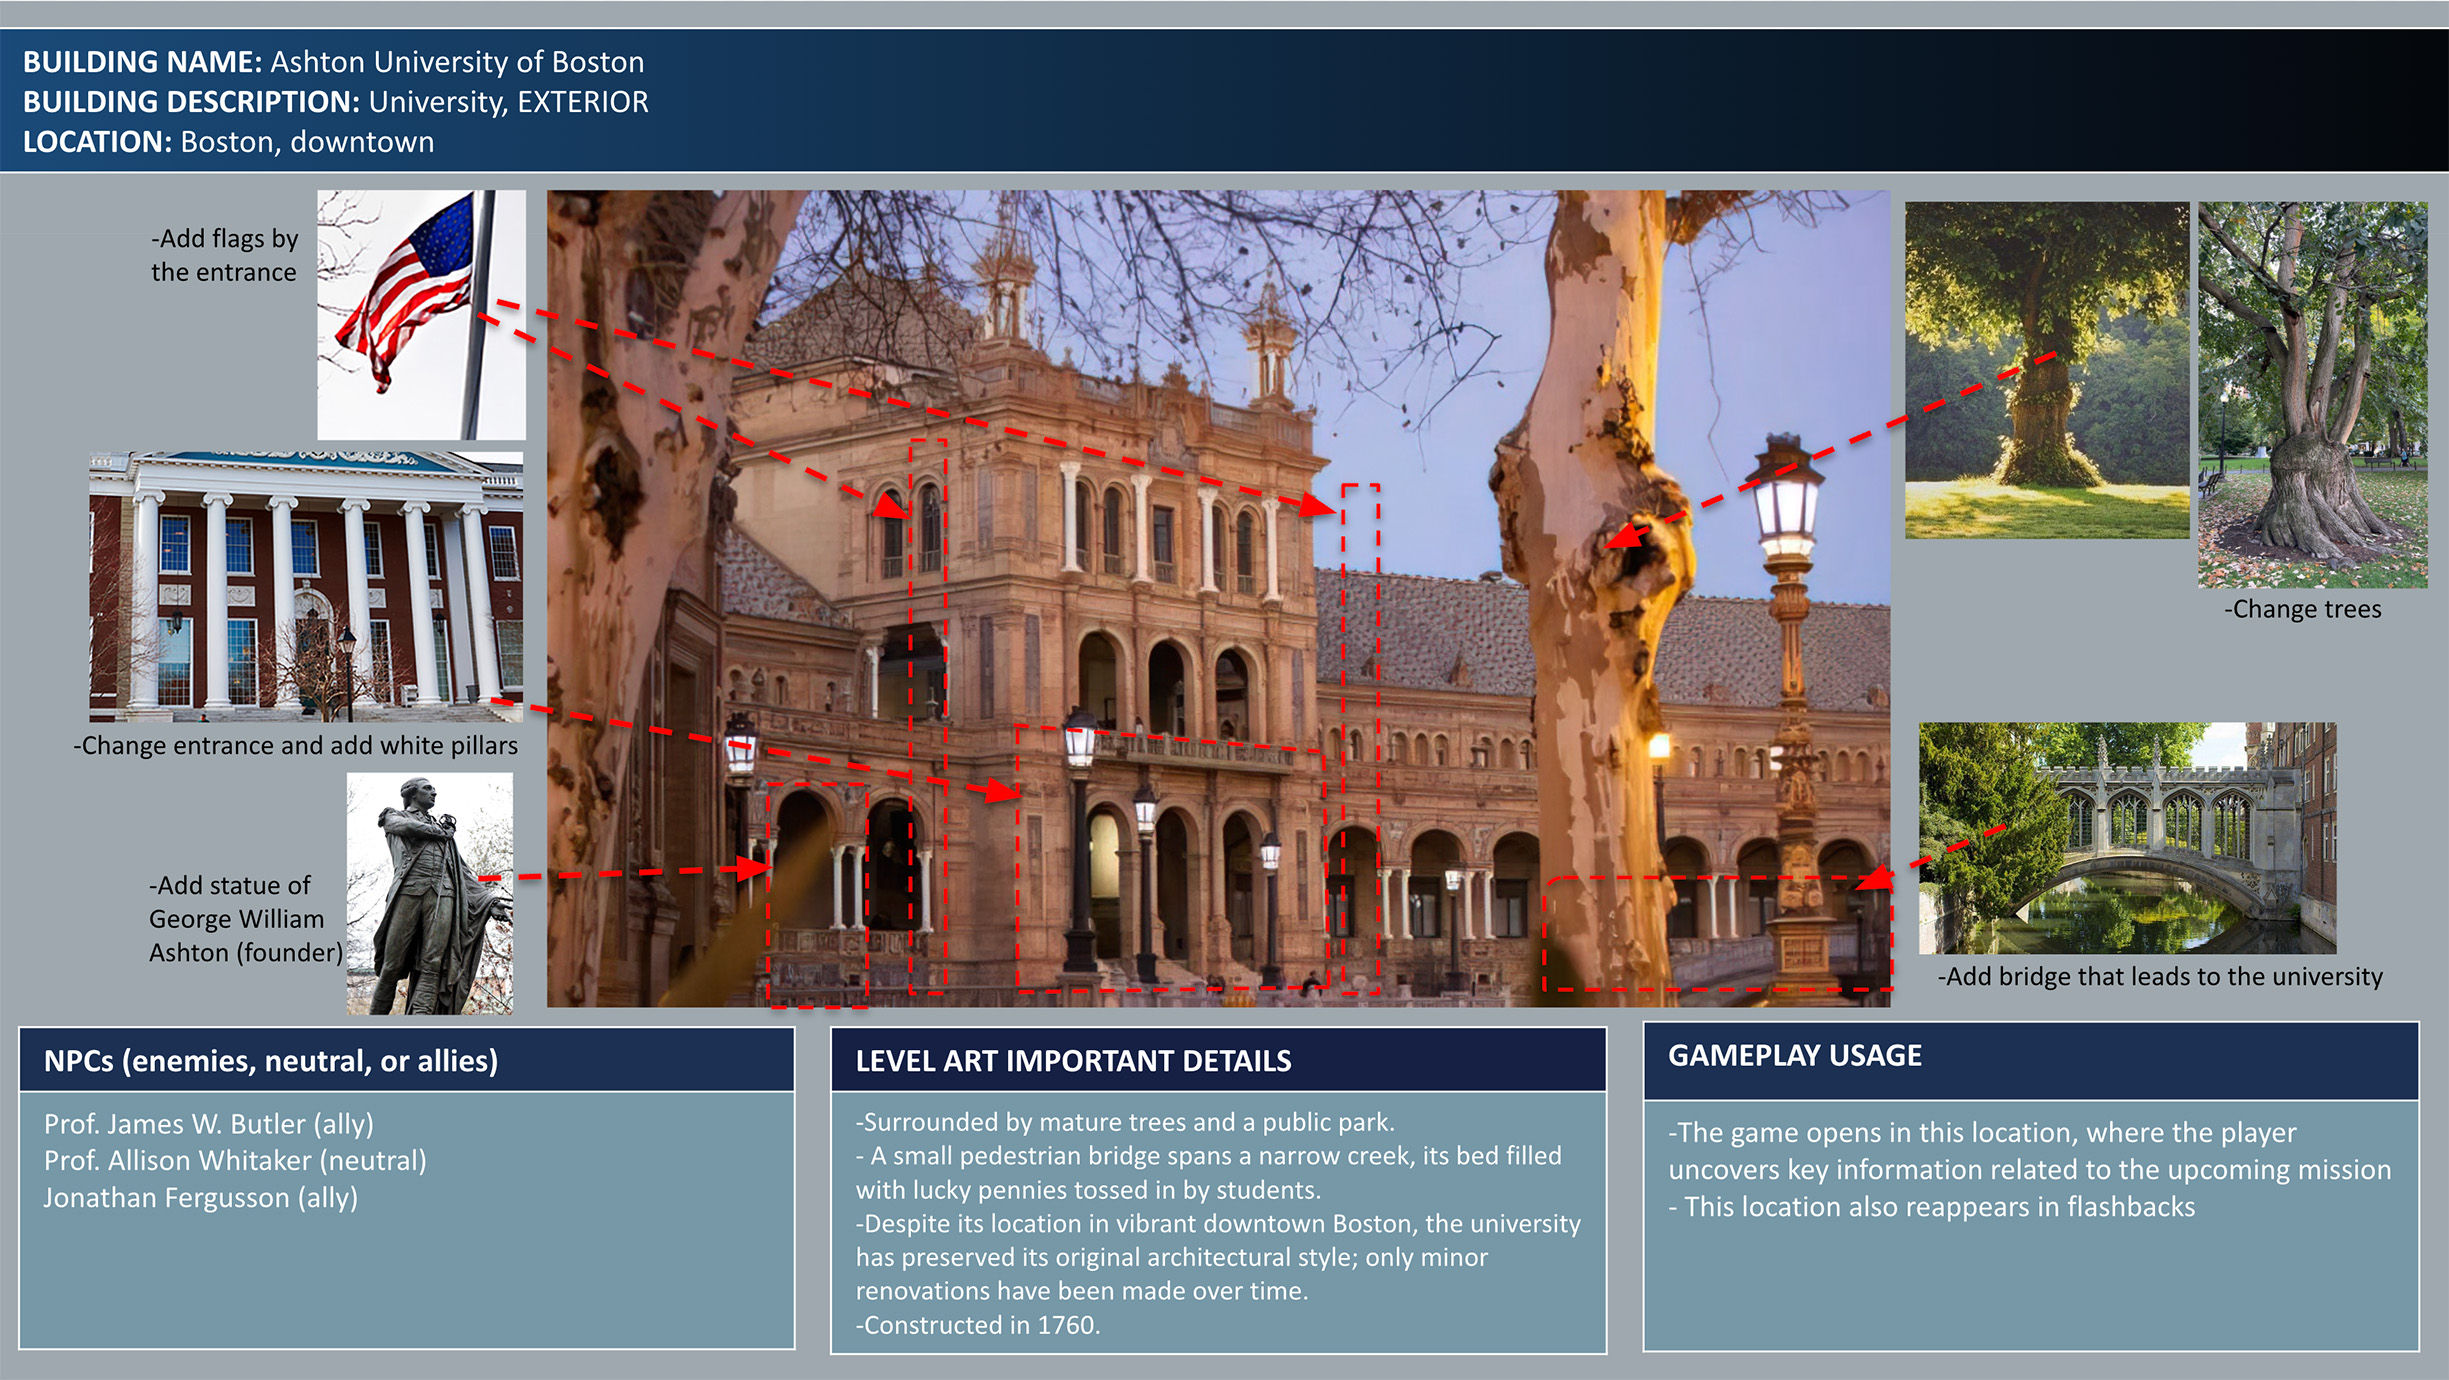Select 'Prof. James W. Butler (ally)' text
The image size is (2449, 1380).
(208, 1124)
